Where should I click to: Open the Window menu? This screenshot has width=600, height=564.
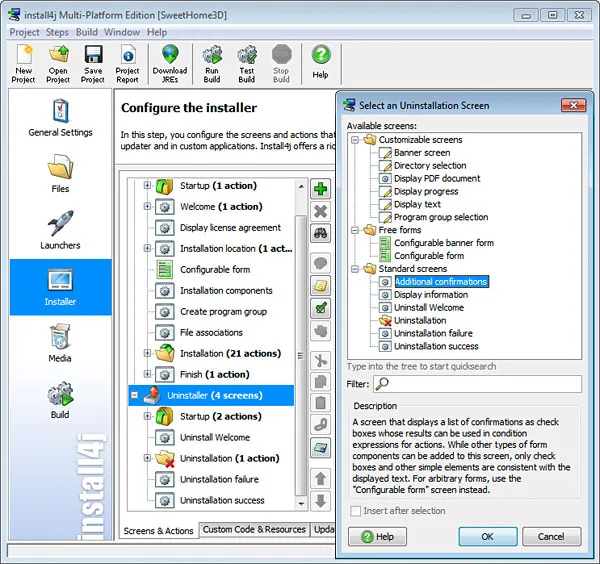click(x=122, y=32)
